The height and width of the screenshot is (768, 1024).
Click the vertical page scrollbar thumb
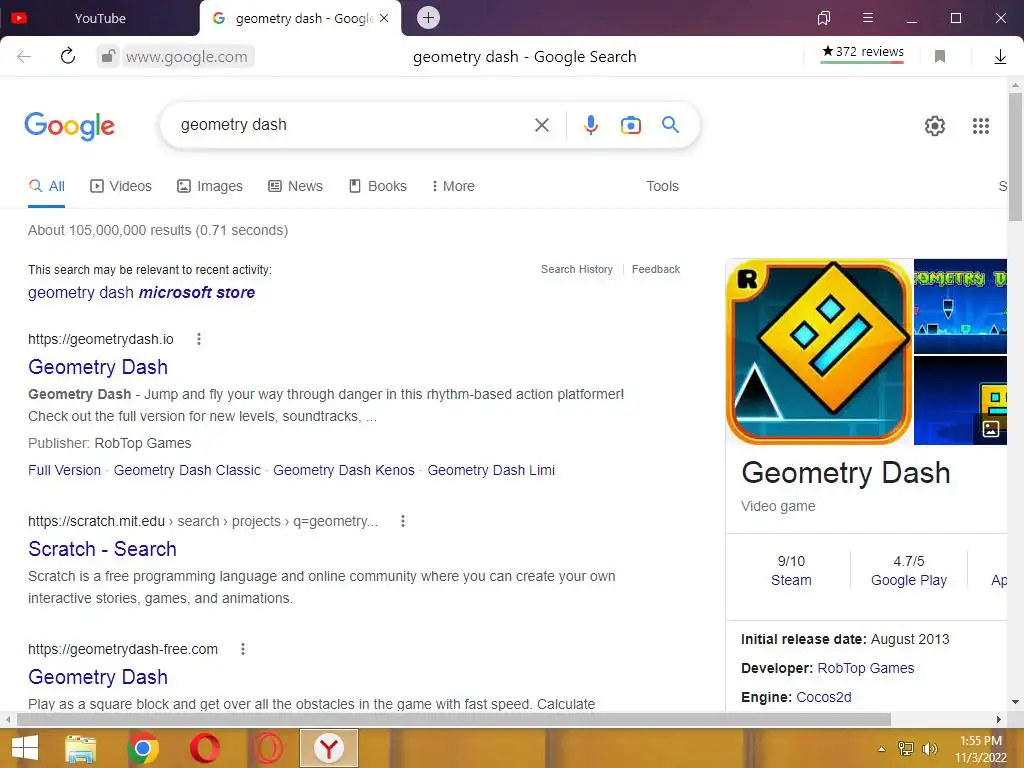tap(1015, 157)
